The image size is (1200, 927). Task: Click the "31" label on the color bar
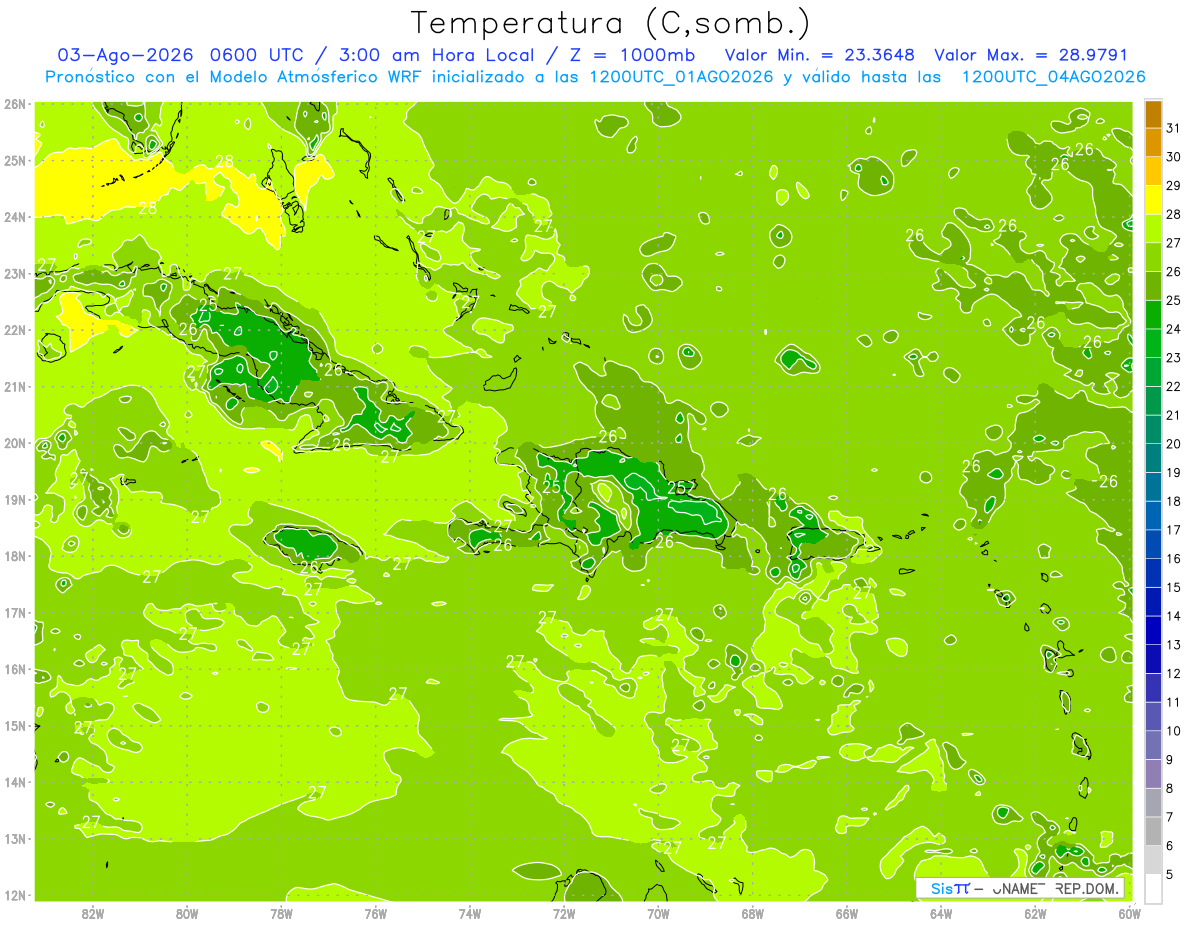click(1173, 128)
